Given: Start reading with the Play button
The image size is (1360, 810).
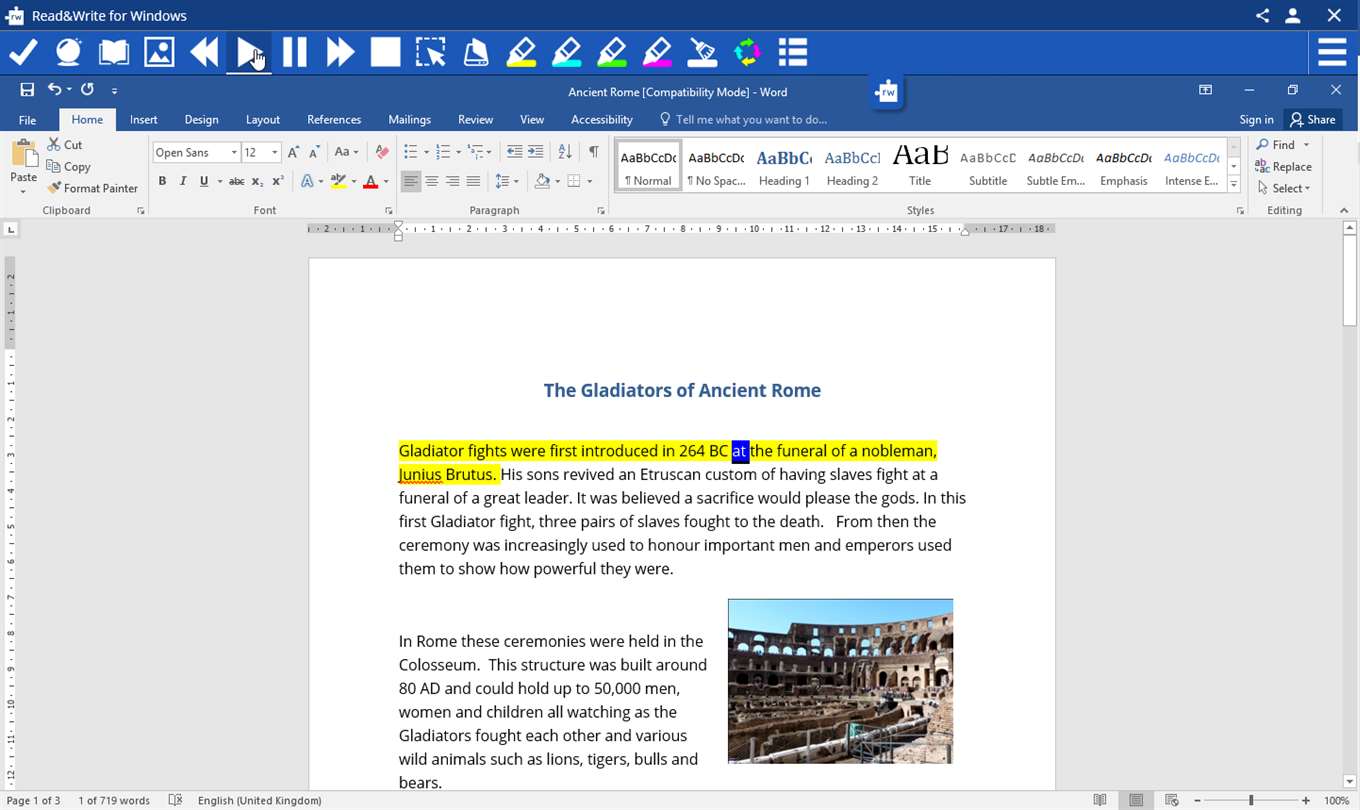Looking at the screenshot, I should 250,52.
